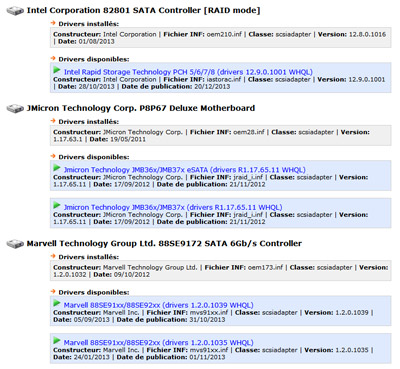Click the drive icon beside JMicron Technology Corp.

pos(15,109)
